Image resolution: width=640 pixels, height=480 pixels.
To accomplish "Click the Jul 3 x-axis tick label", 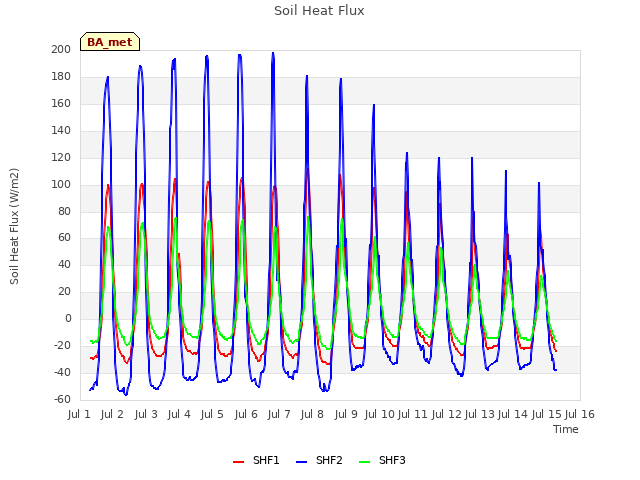I will (146, 414).
